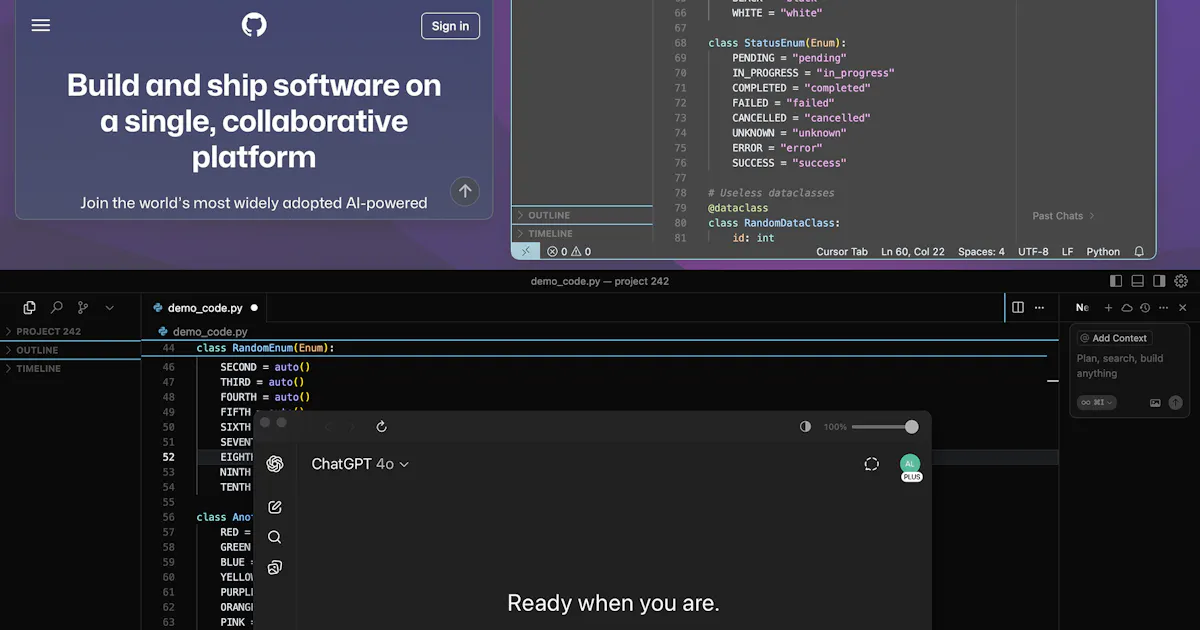Screen dimensions: 1200x630
Task: Click the attach image icon in chat input
Action: 1155,403
